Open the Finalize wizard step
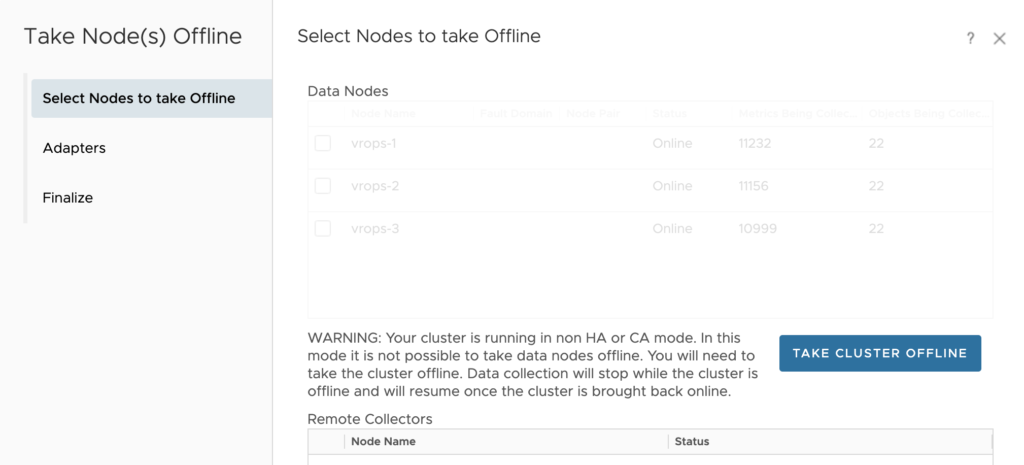This screenshot has width=1024, height=465. coord(68,198)
